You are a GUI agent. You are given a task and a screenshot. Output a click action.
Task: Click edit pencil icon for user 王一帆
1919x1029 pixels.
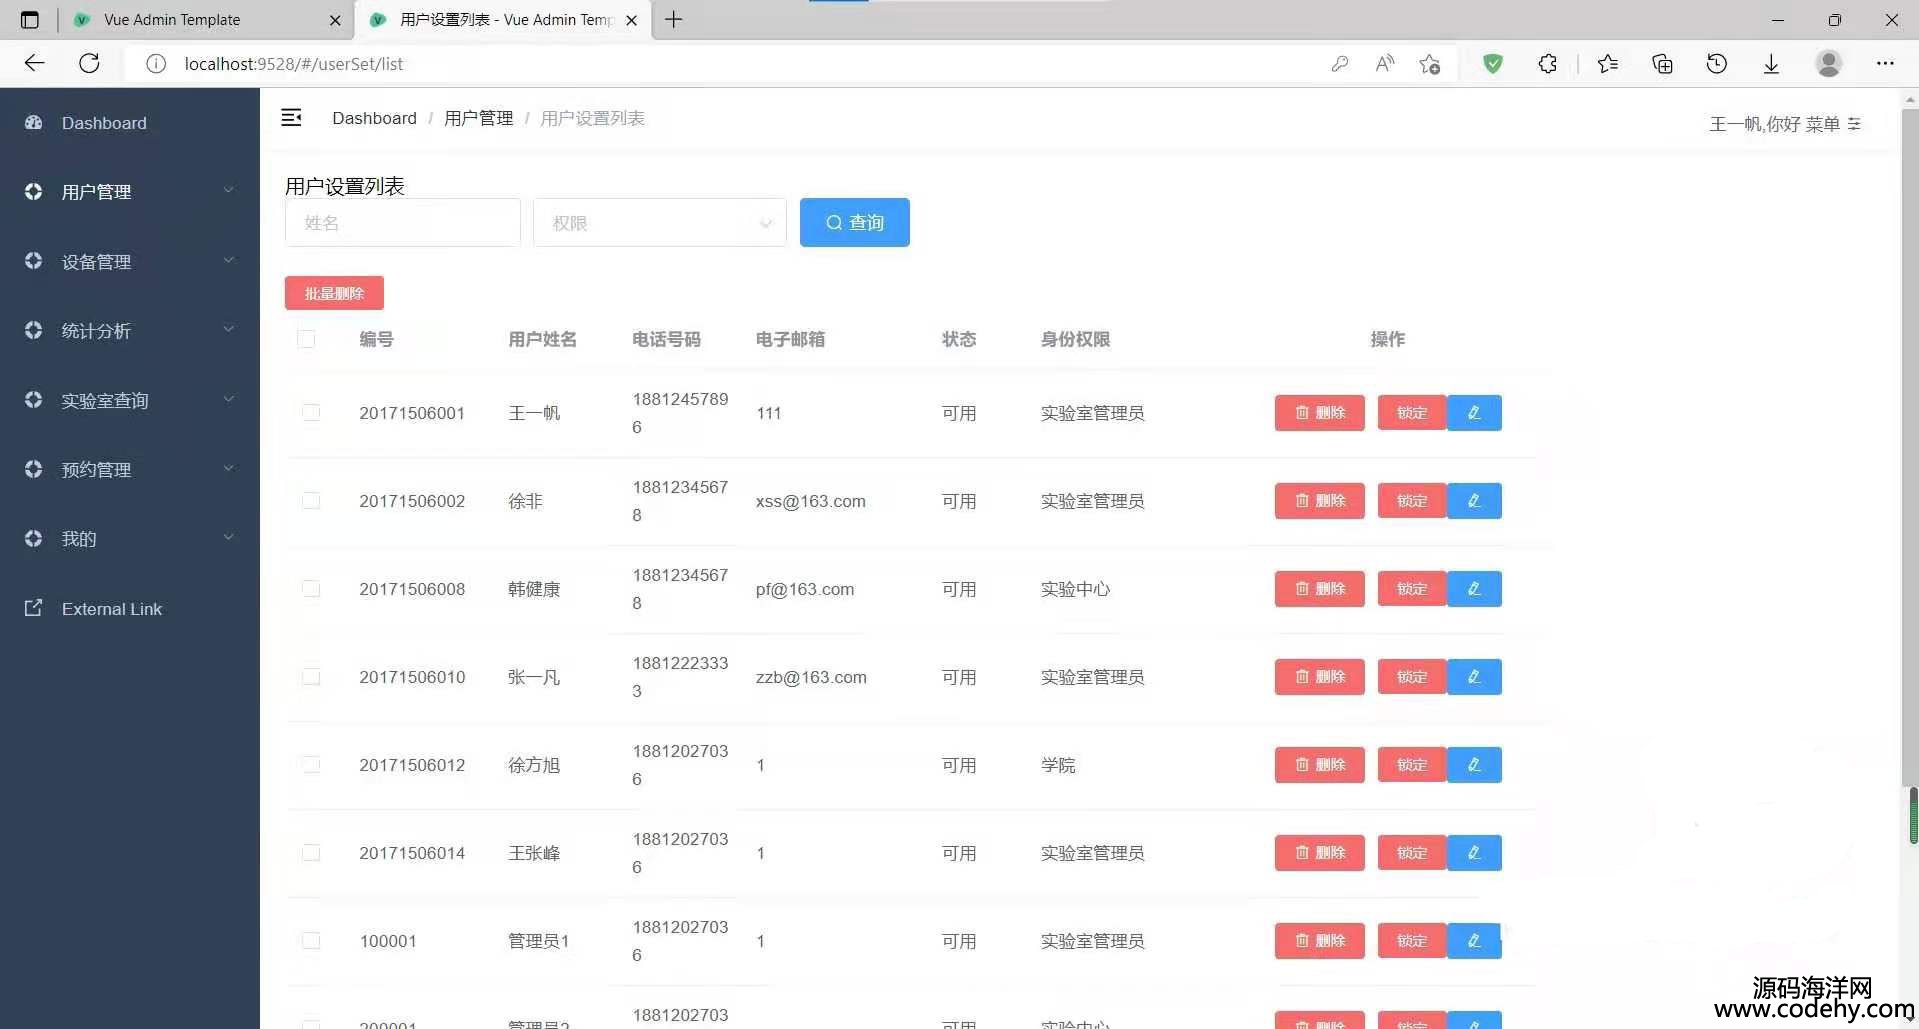[x=1474, y=413]
